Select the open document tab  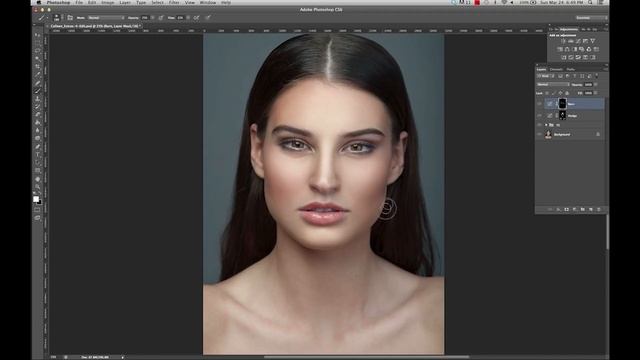point(95,26)
